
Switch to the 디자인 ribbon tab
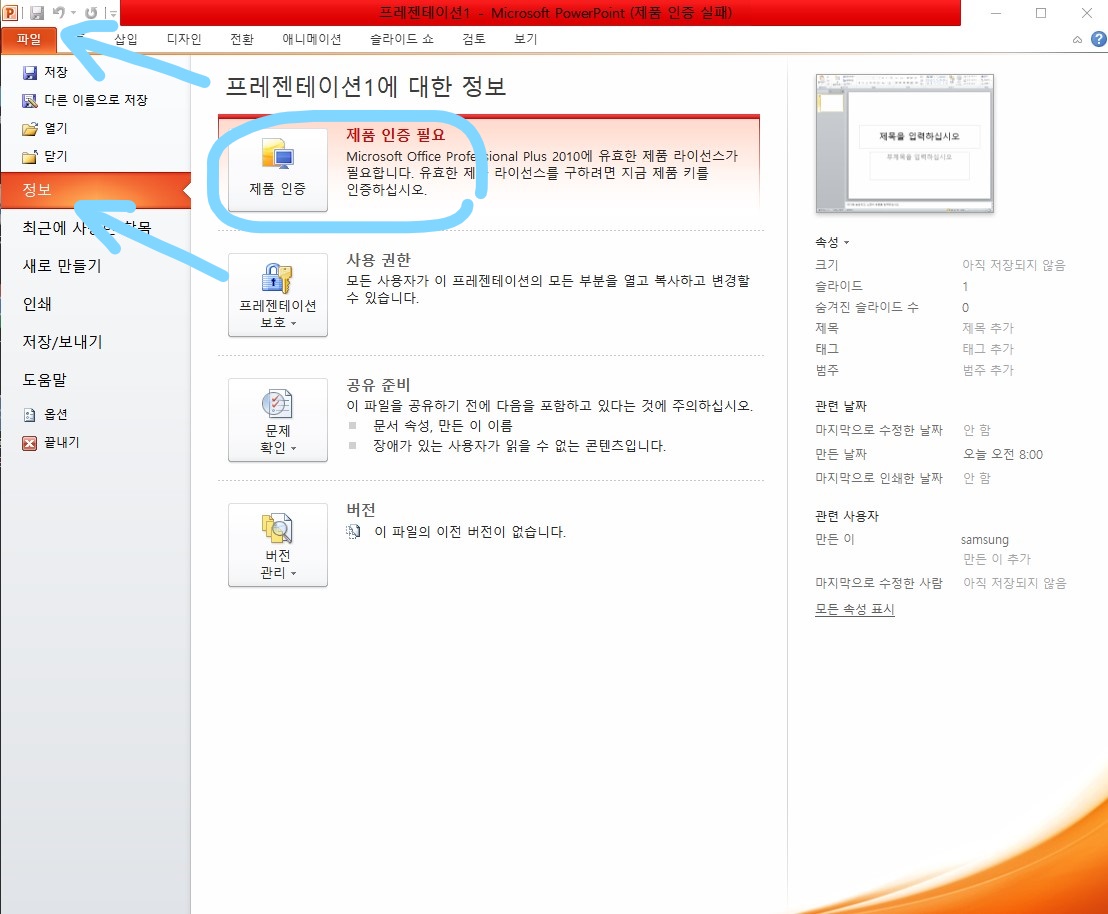[184, 39]
